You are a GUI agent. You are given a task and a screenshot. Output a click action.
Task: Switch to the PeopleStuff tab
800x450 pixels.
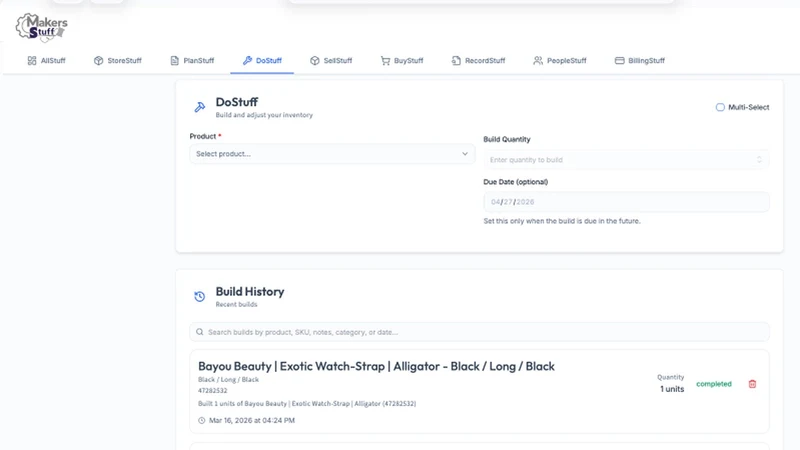pyautogui.click(x=560, y=61)
